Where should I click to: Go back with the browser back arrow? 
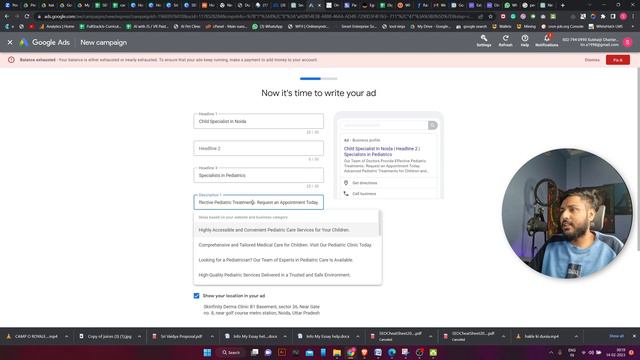click(x=7, y=16)
